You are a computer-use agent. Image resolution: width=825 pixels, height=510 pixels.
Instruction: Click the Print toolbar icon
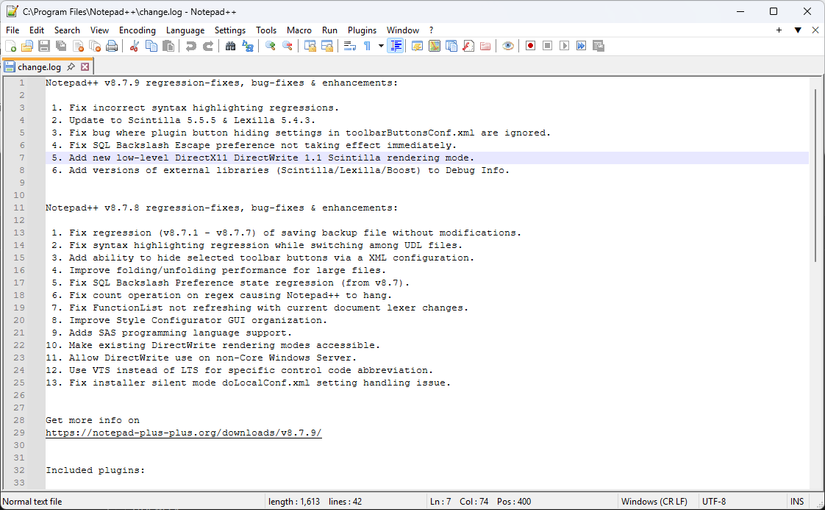[x=112, y=46]
